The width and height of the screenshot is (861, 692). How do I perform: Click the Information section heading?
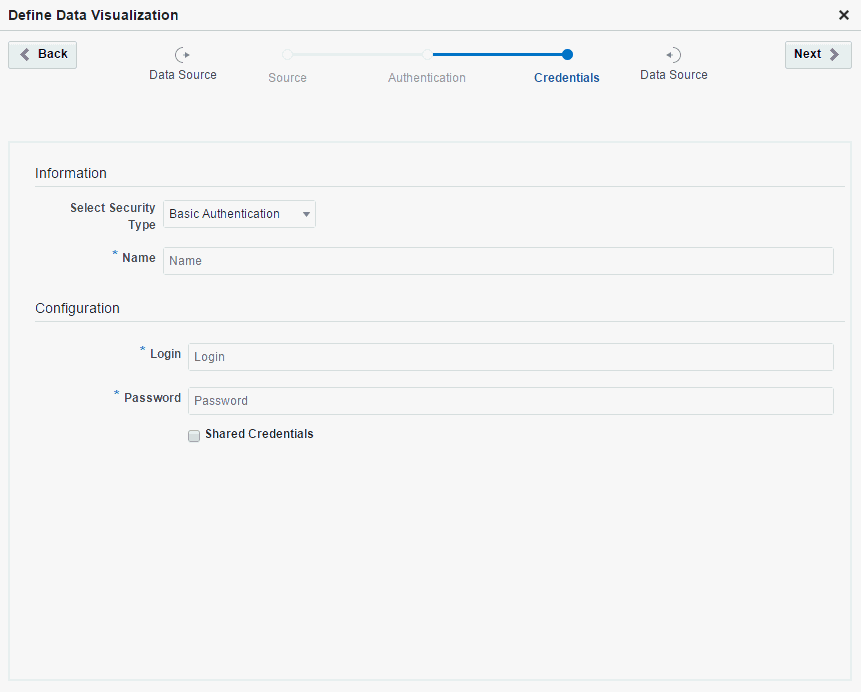[71, 174]
